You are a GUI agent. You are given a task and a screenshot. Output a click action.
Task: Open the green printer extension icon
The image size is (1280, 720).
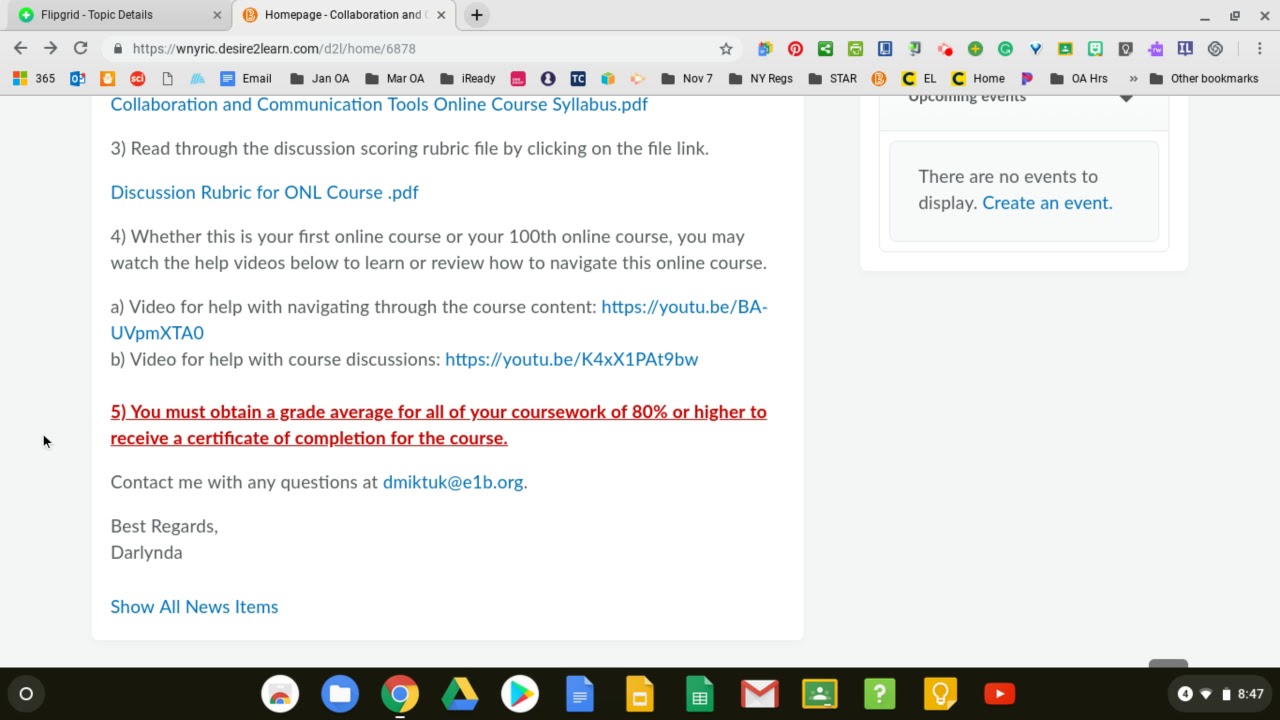(855, 48)
